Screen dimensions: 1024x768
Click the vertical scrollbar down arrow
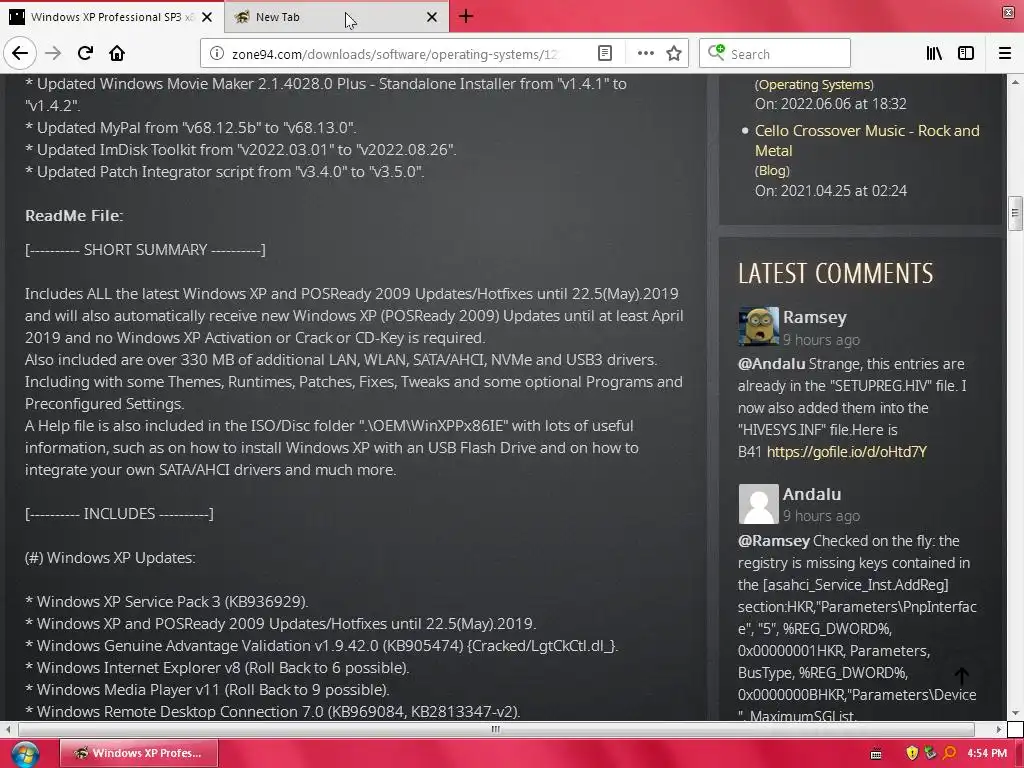pyautogui.click(x=1014, y=714)
